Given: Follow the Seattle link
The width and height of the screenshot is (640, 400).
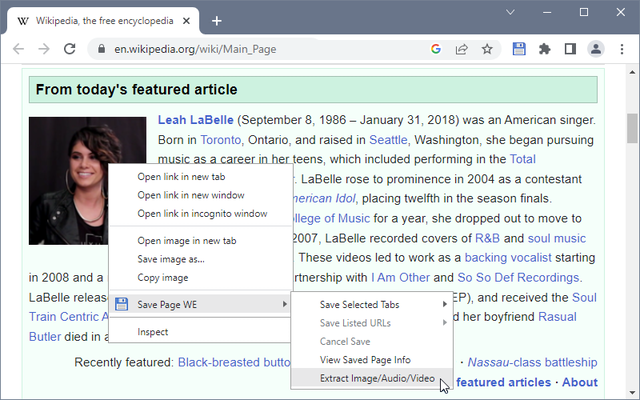Looking at the screenshot, I should pos(388,140).
